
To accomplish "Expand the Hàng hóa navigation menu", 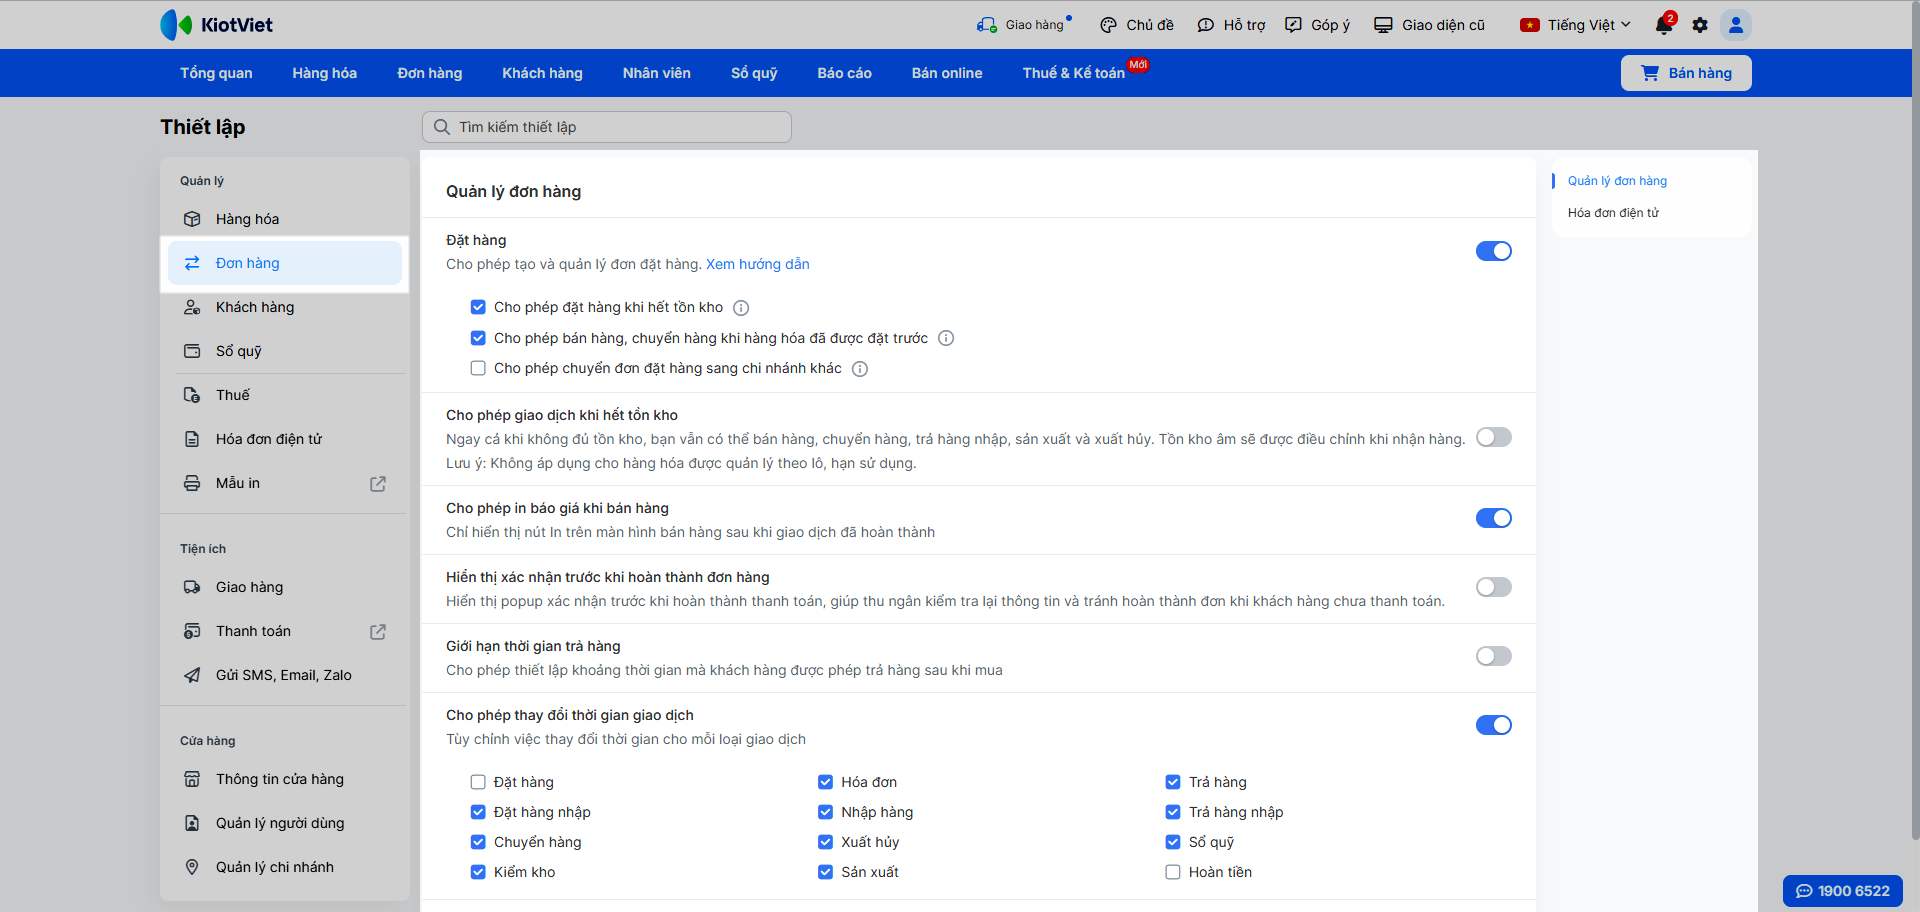I will tap(324, 73).
